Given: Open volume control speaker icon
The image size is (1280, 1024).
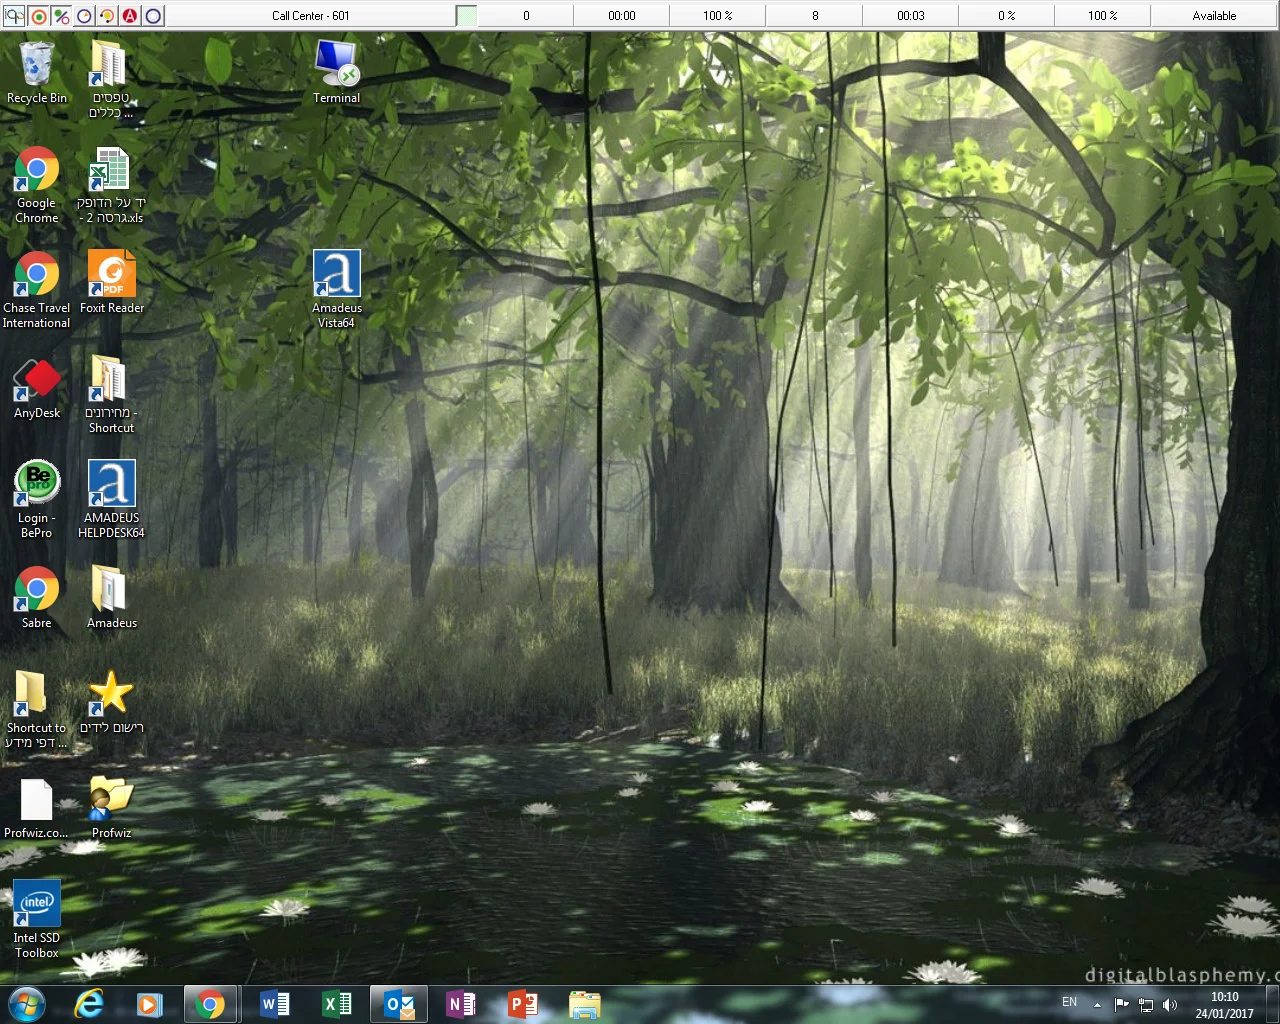Looking at the screenshot, I should (x=1170, y=1005).
